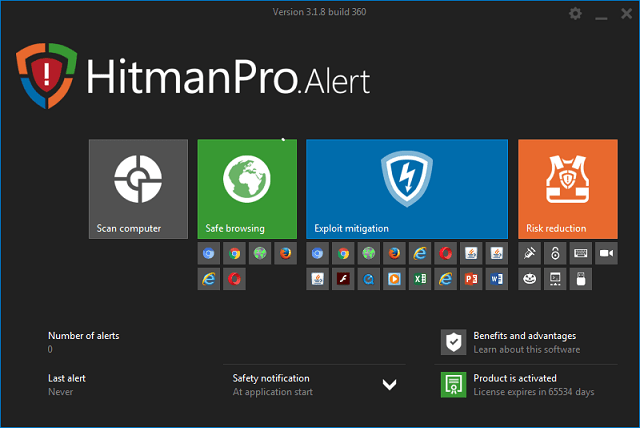
Task: Click Java icon right next to Opera
Action: coord(471,253)
